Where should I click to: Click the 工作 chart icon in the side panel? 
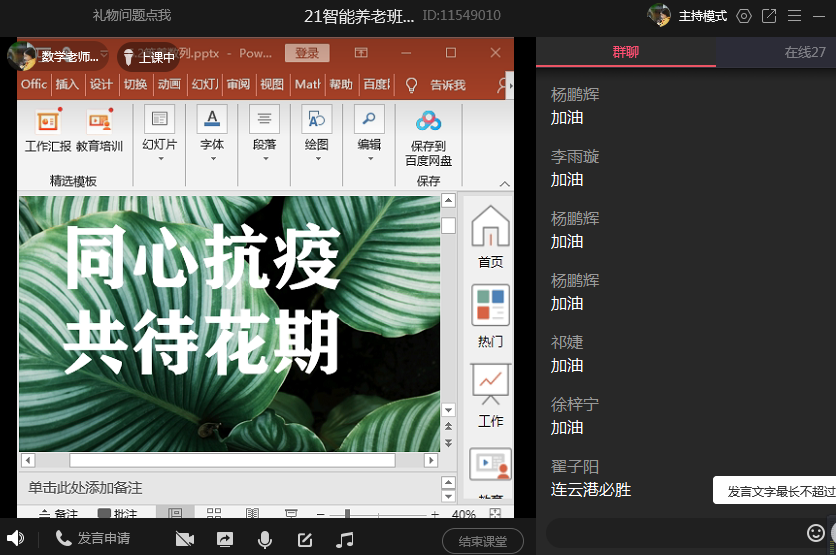tap(490, 396)
